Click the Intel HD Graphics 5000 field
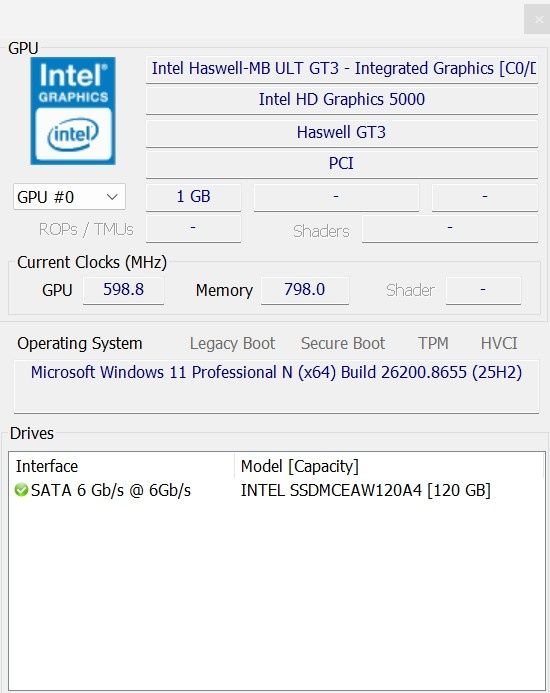The height and width of the screenshot is (693, 550). point(342,100)
